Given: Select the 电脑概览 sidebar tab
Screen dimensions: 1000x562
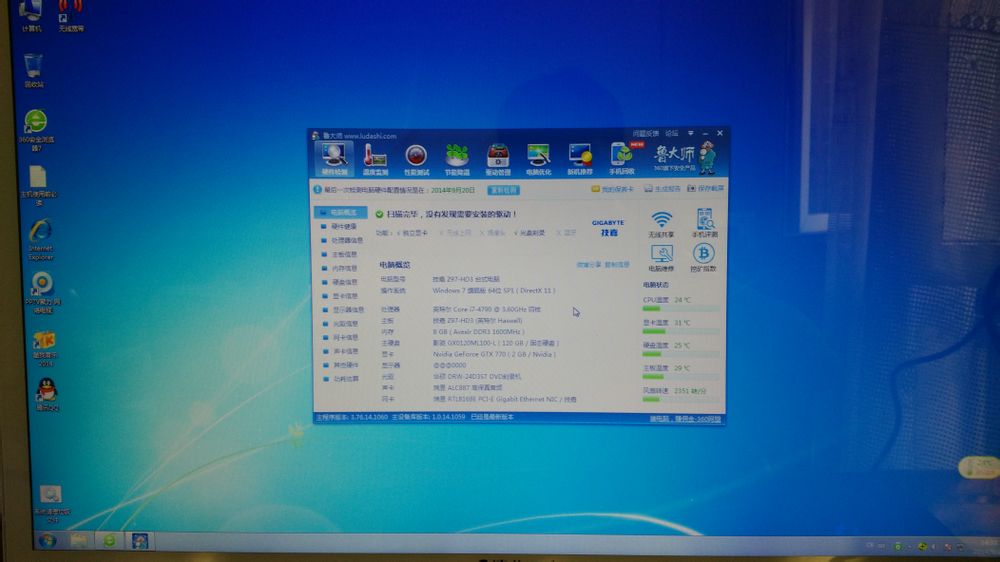Looking at the screenshot, I should tap(341, 212).
